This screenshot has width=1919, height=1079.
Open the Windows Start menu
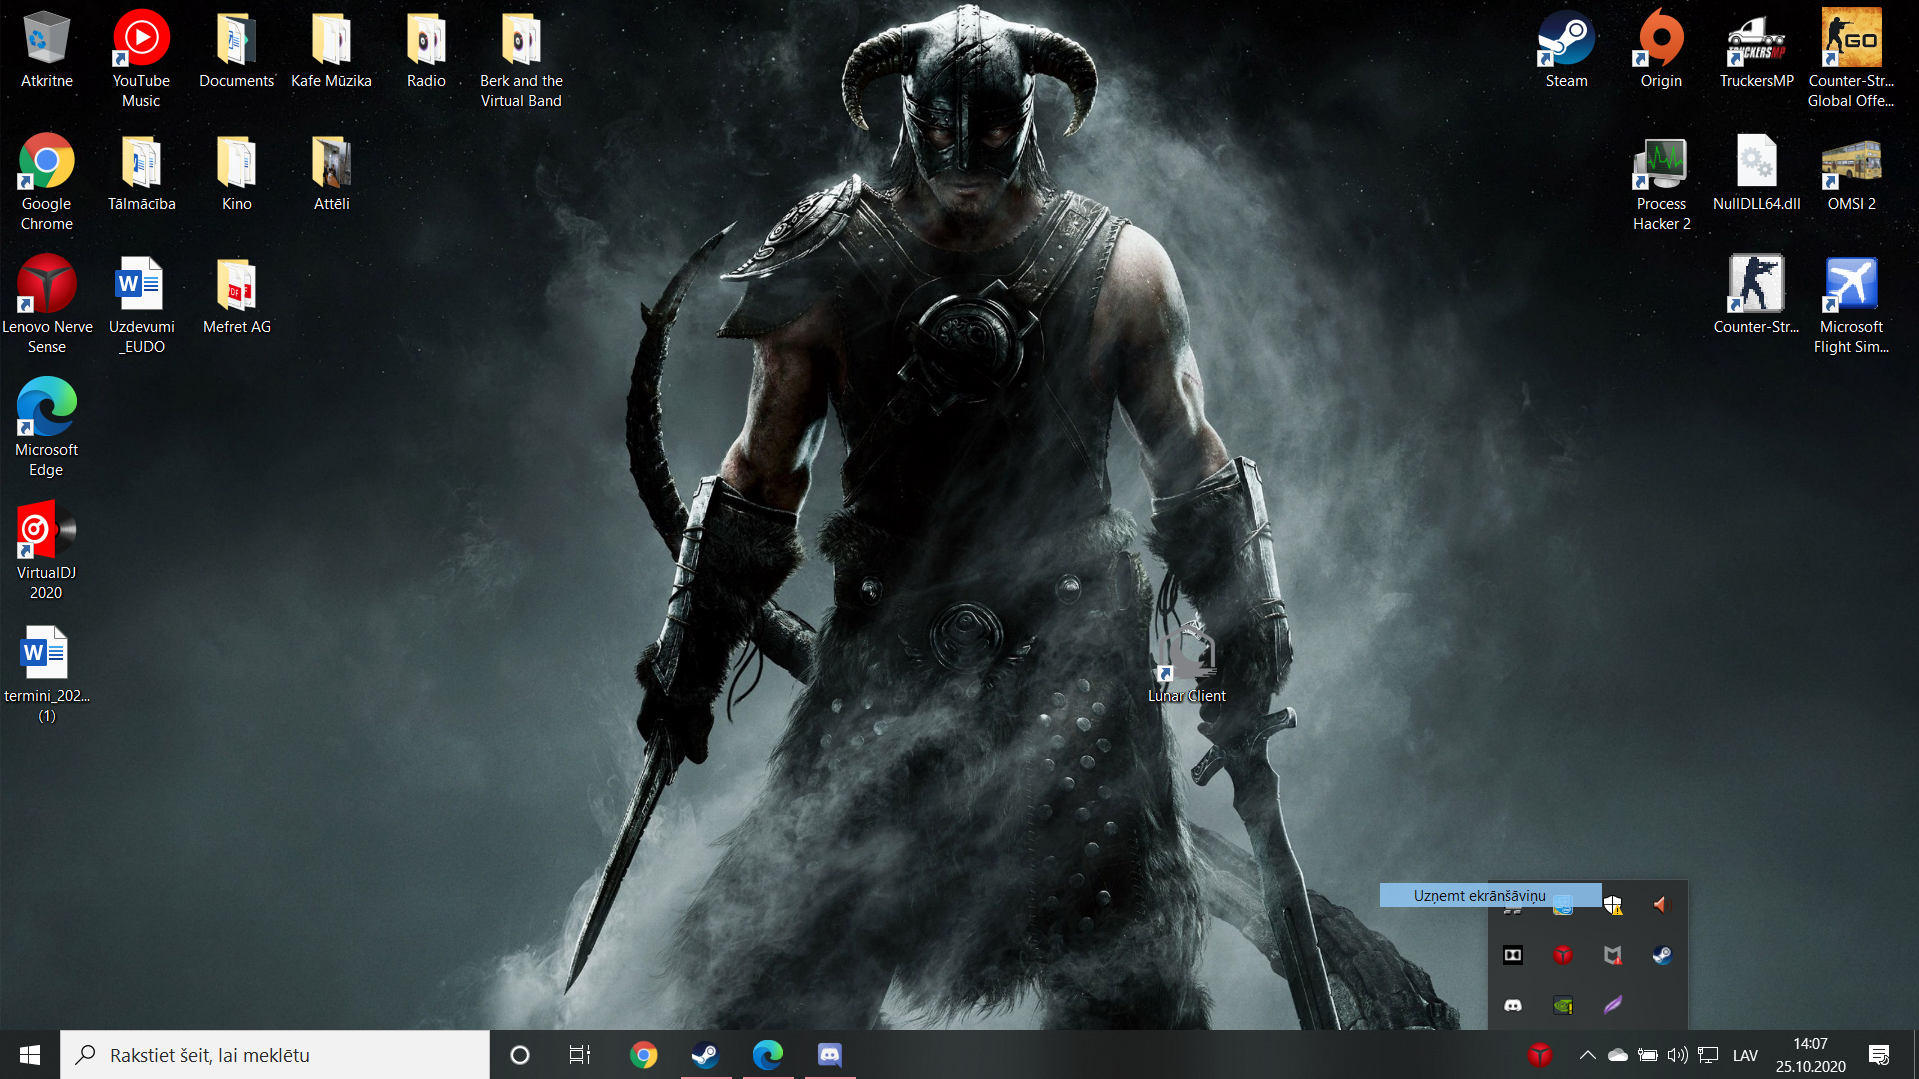30,1055
